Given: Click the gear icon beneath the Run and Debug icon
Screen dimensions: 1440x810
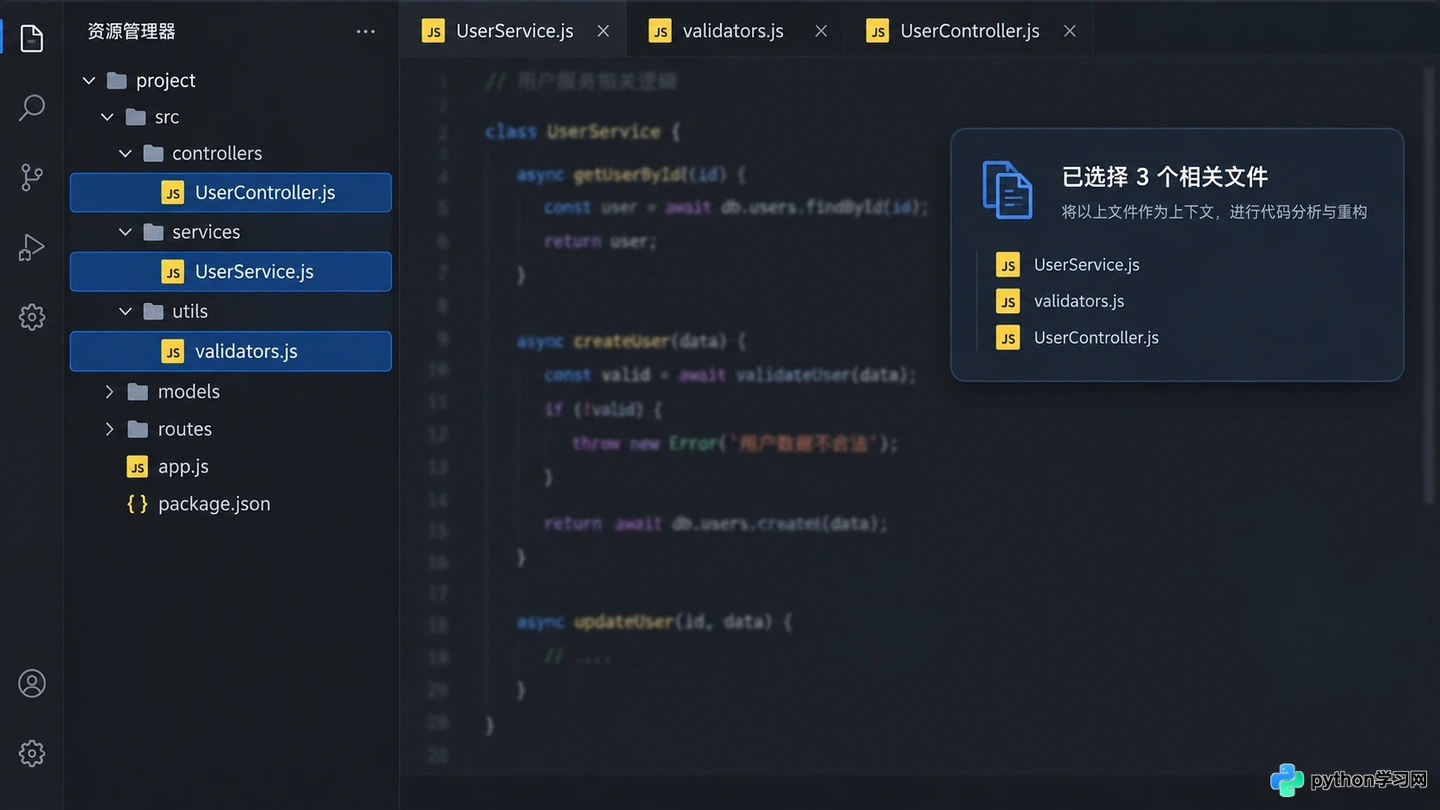Looking at the screenshot, I should point(32,317).
